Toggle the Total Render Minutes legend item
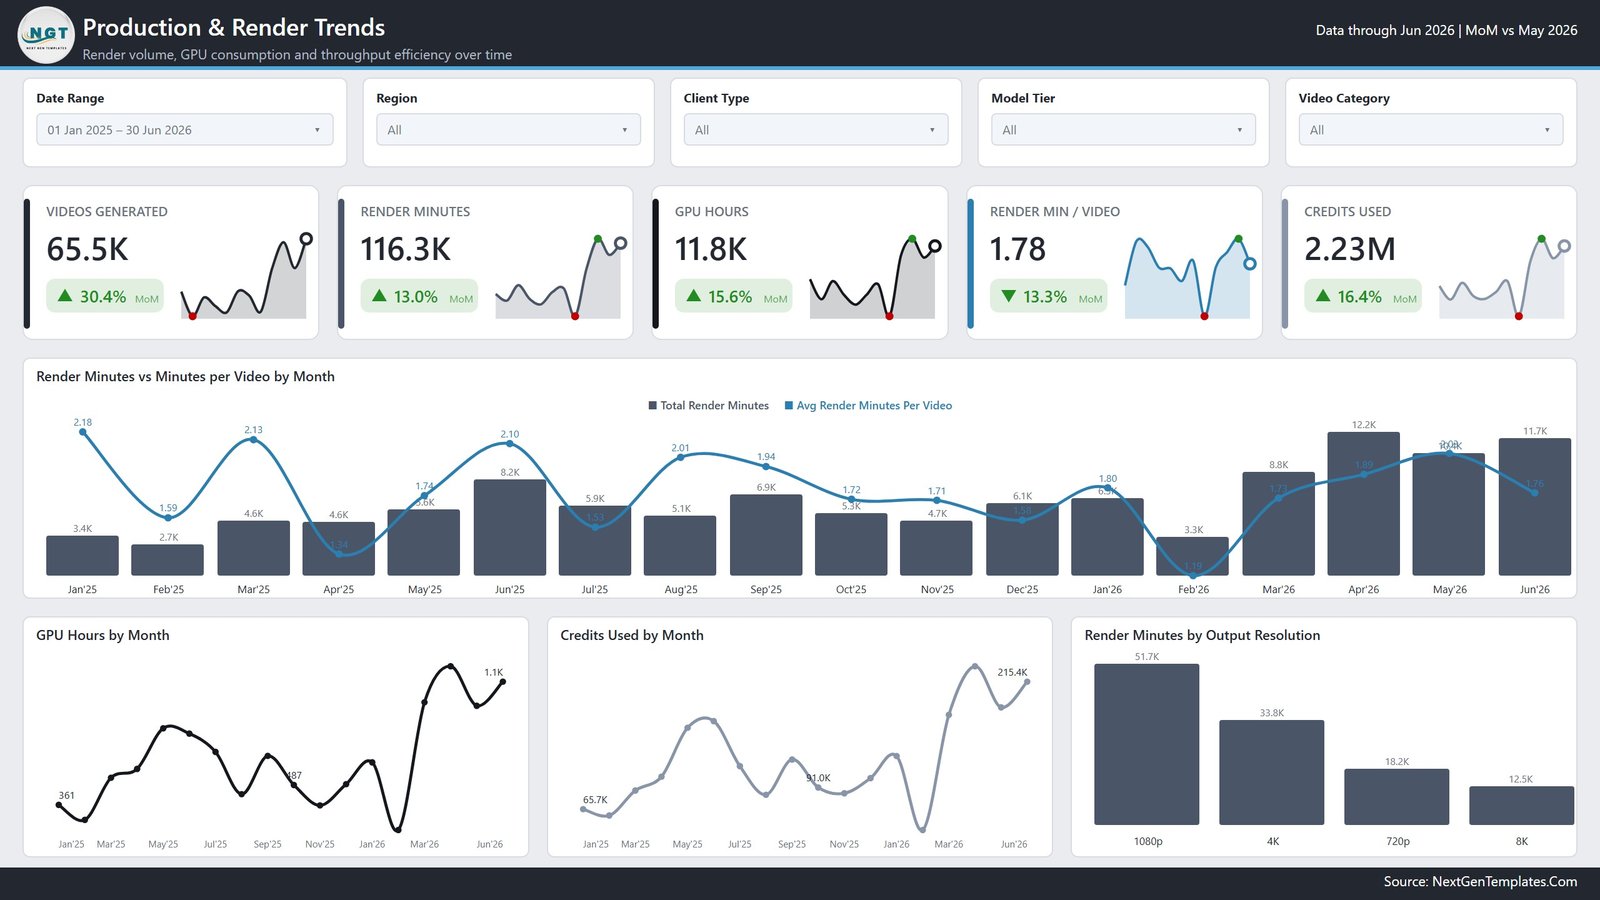This screenshot has height=900, width=1600. pos(708,406)
